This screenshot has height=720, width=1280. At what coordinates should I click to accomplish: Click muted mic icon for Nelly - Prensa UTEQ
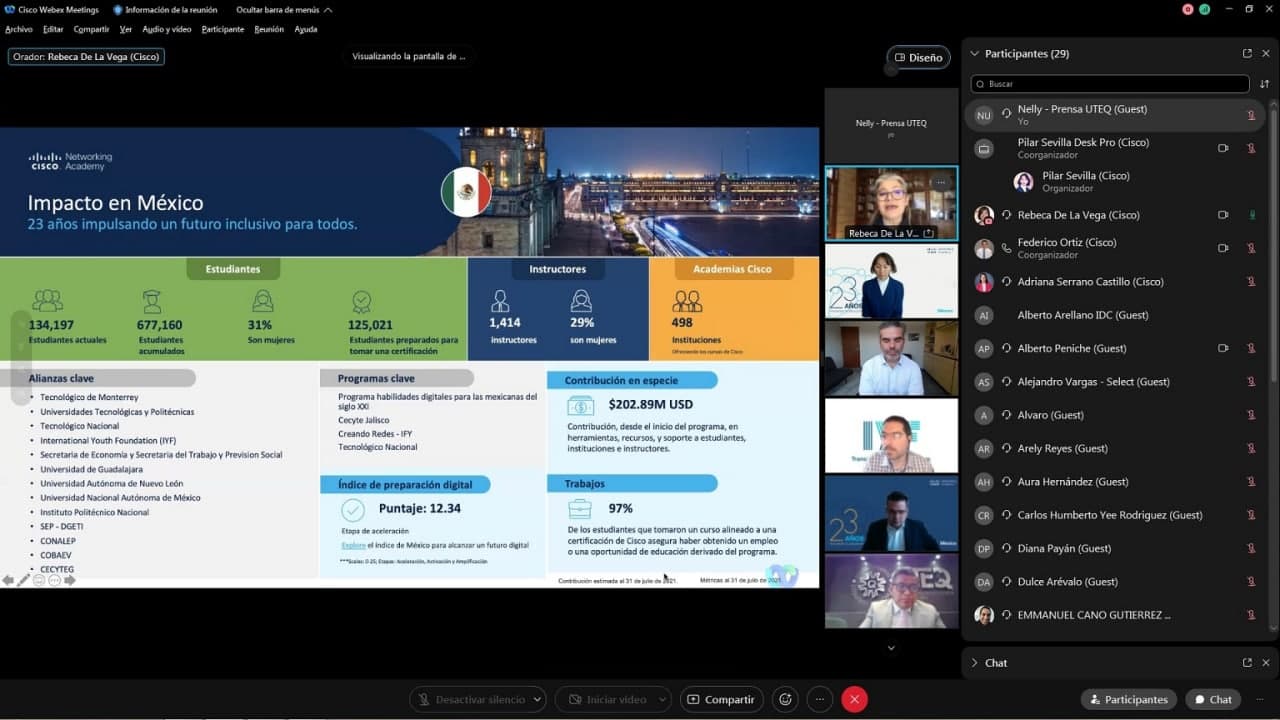point(1251,115)
